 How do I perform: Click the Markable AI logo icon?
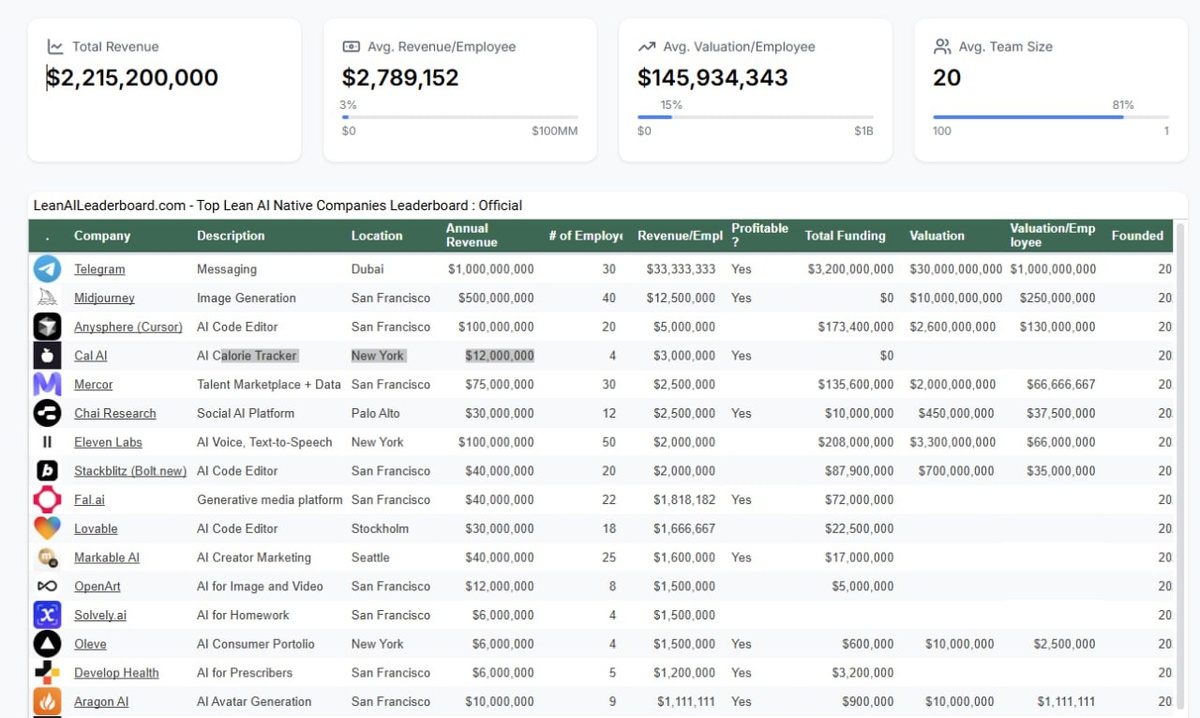[47, 558]
